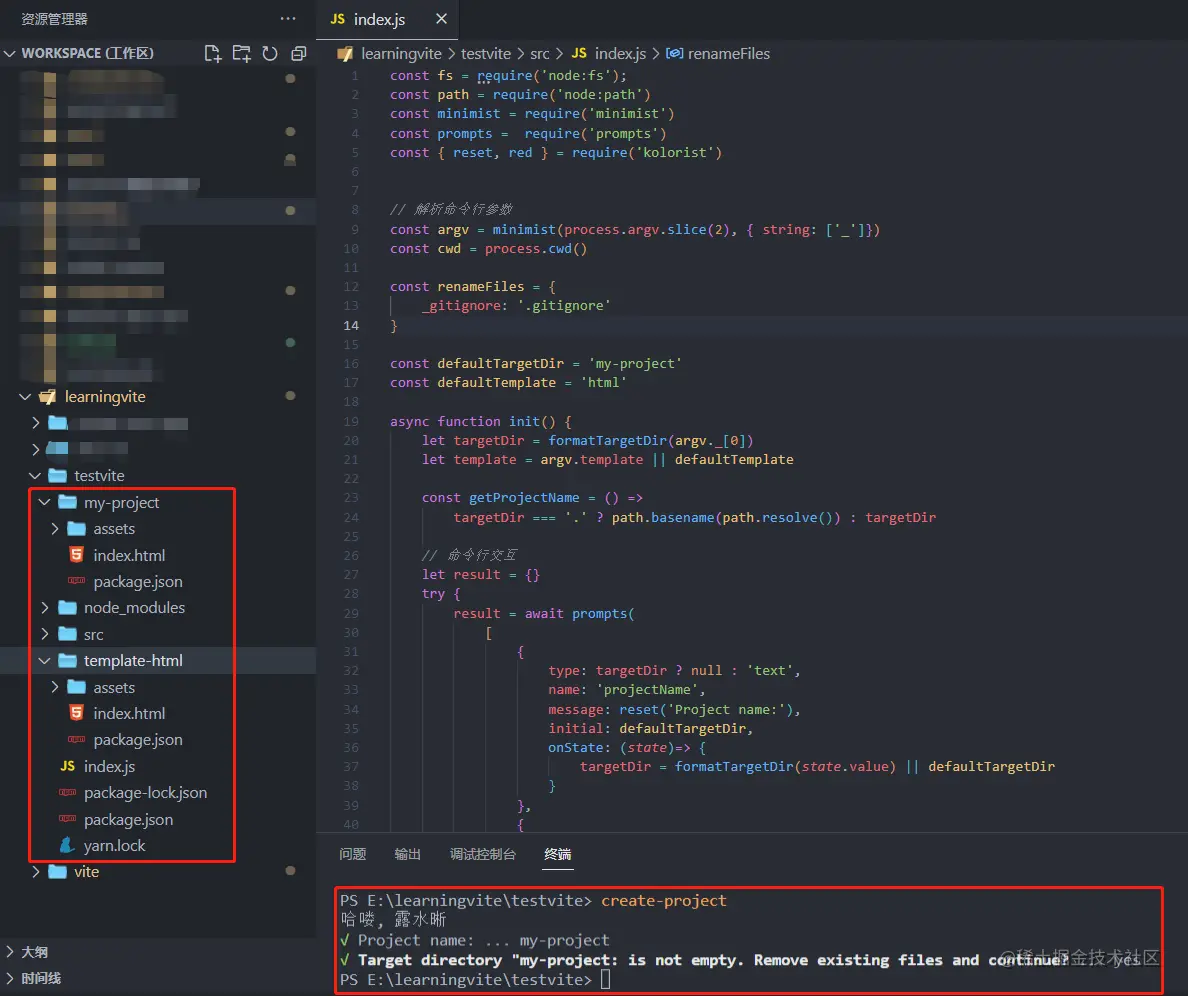Click the npm icon beside package-lock.json

click(67, 792)
